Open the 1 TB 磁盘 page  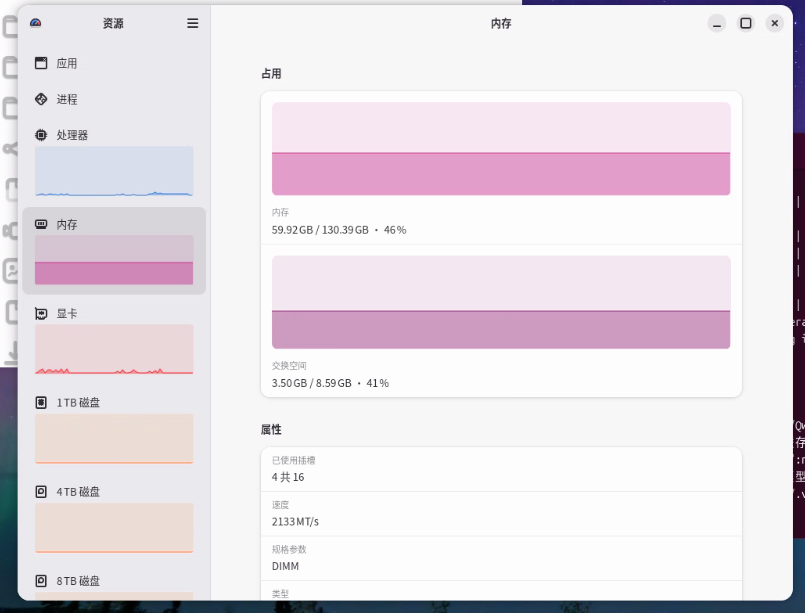[114, 429]
